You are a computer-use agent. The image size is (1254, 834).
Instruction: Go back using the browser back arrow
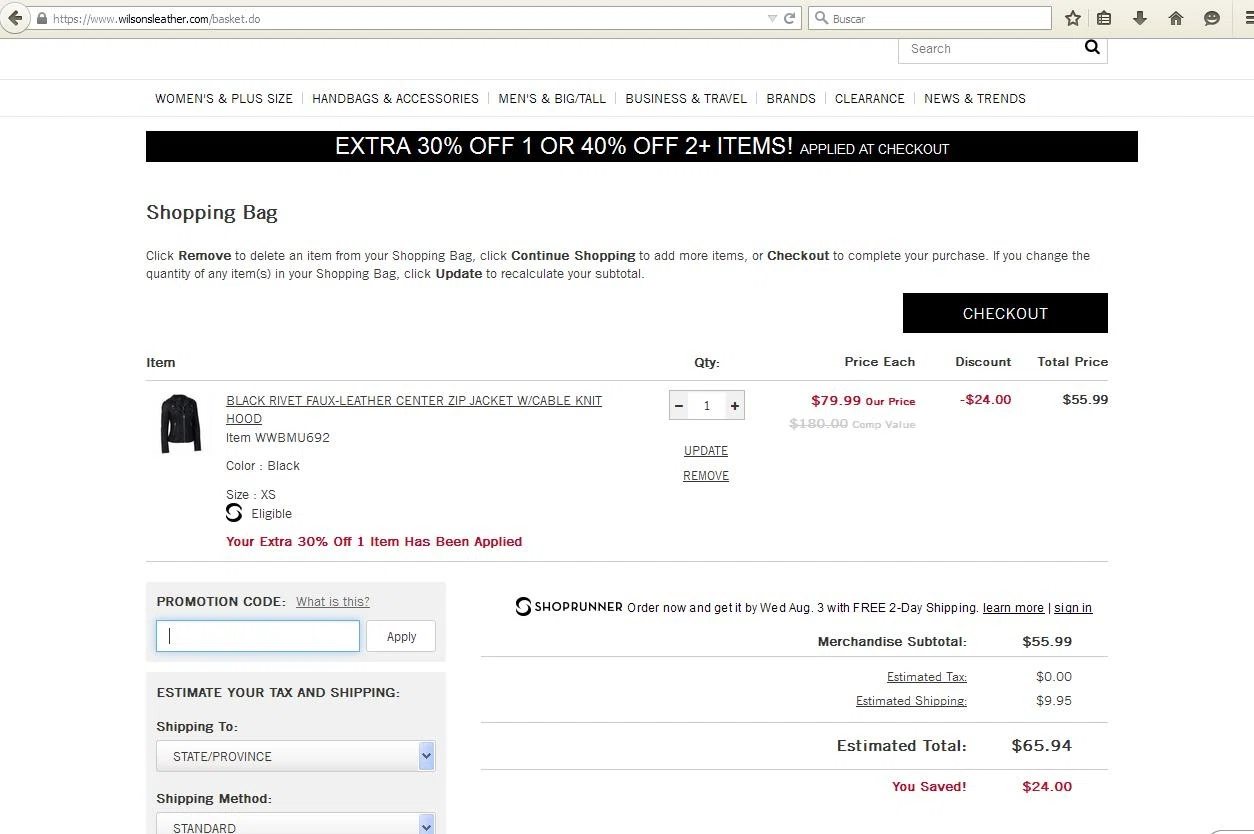[15, 18]
